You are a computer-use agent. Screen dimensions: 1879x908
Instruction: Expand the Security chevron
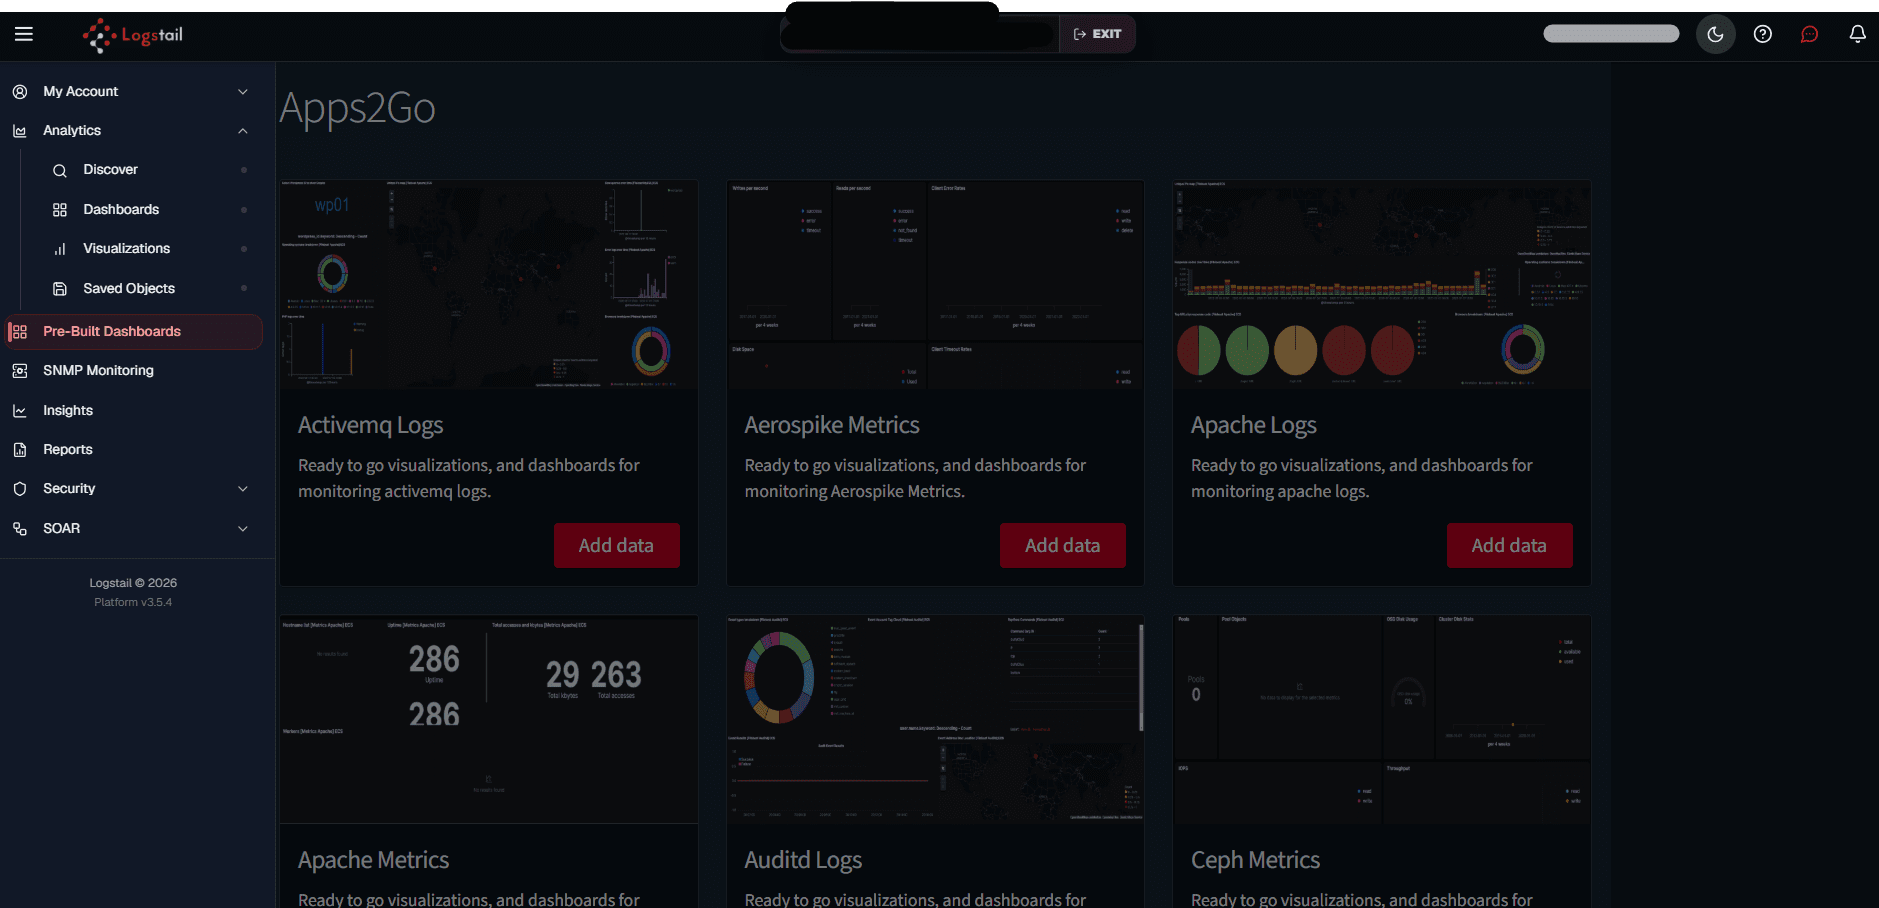(242, 489)
